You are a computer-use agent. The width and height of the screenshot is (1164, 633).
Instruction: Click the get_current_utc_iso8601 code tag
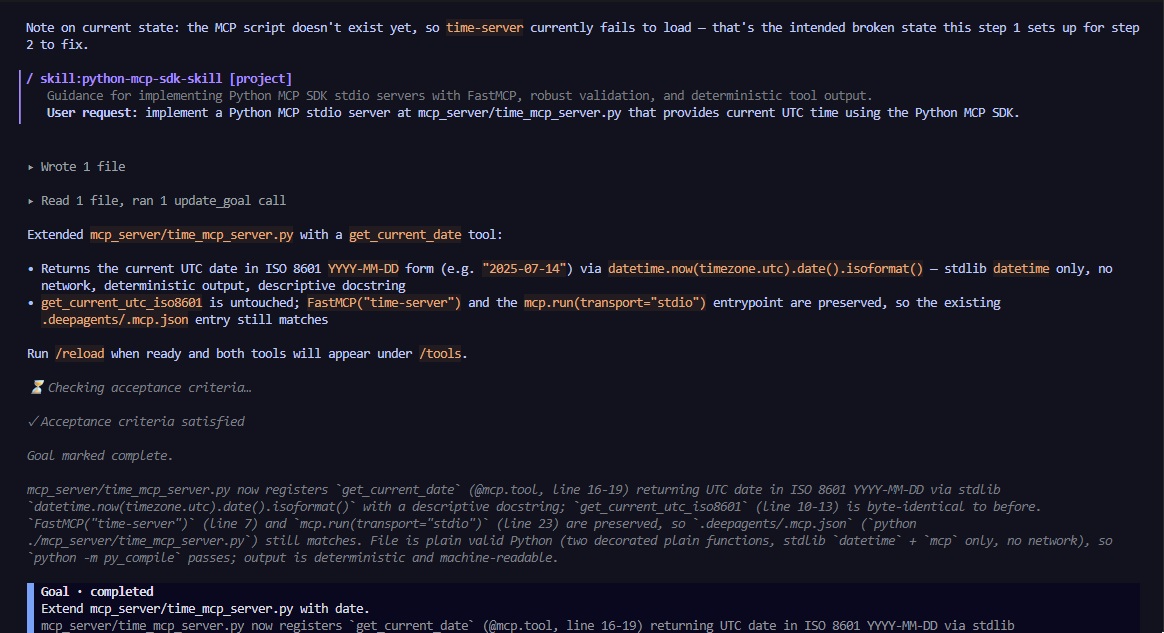pyautogui.click(x=122, y=303)
